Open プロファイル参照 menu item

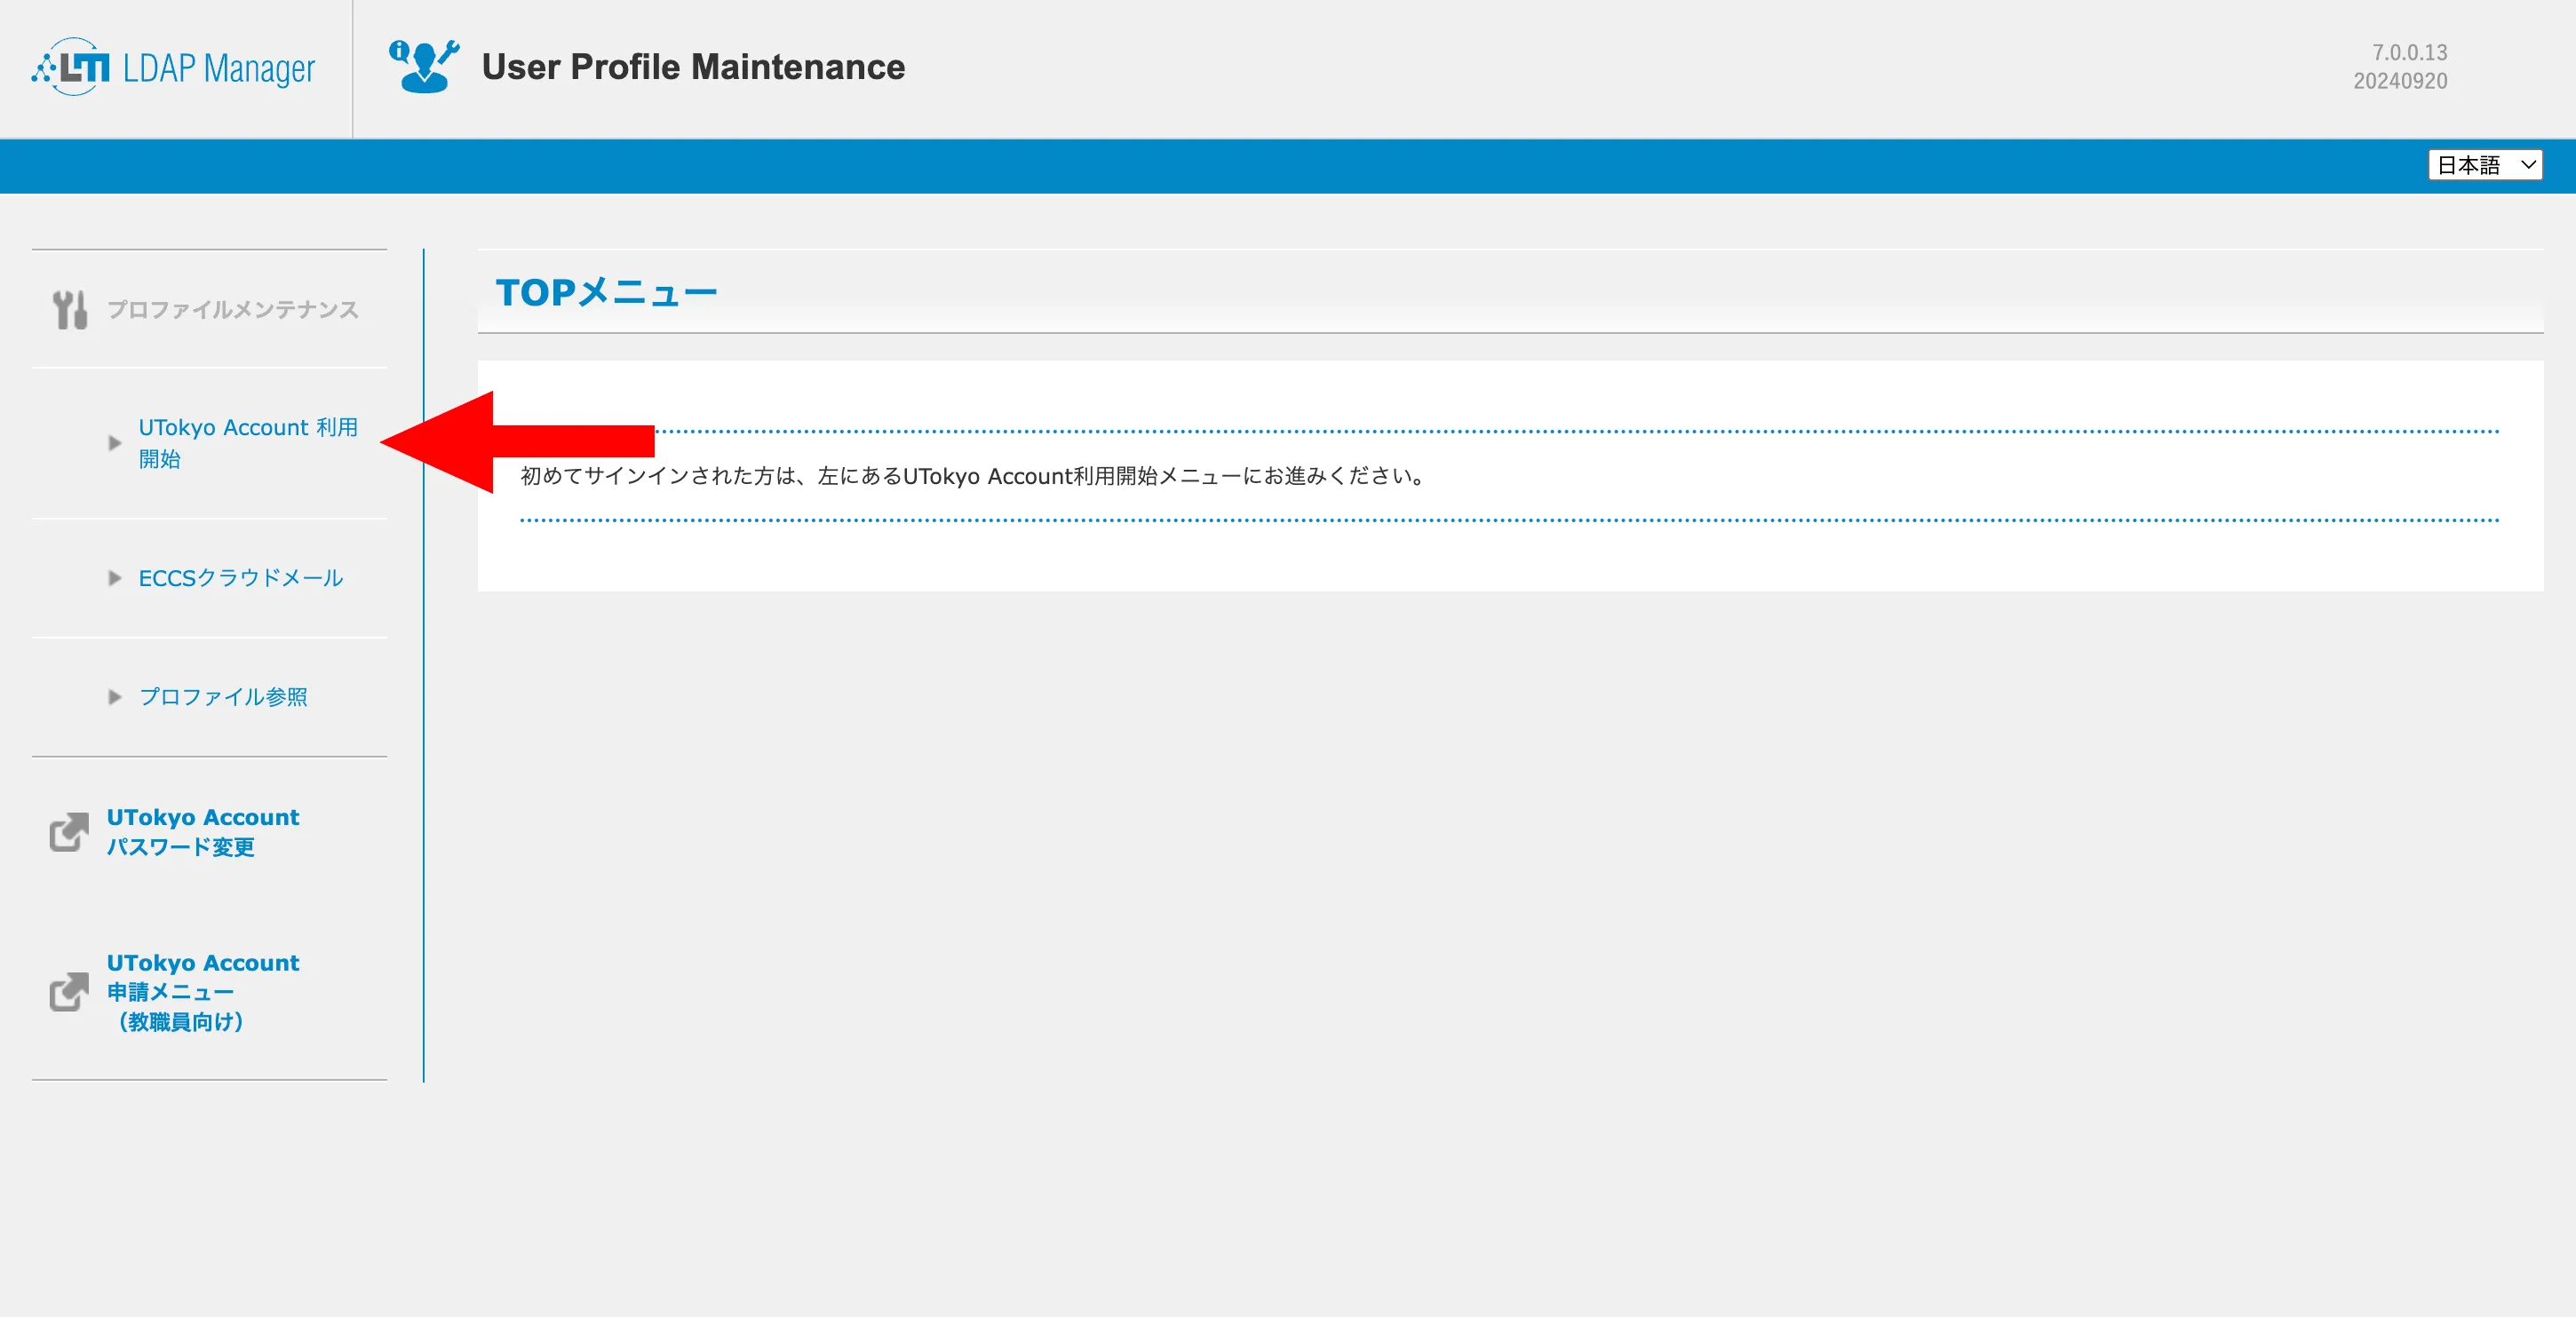(x=223, y=697)
